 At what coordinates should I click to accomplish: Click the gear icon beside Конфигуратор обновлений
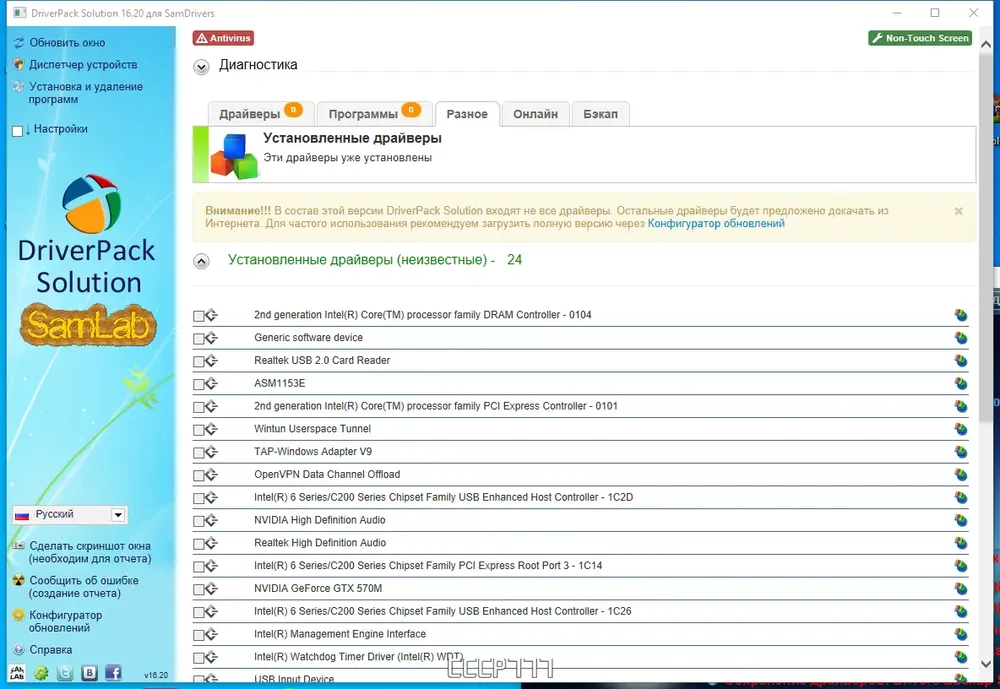pyautogui.click(x=19, y=615)
